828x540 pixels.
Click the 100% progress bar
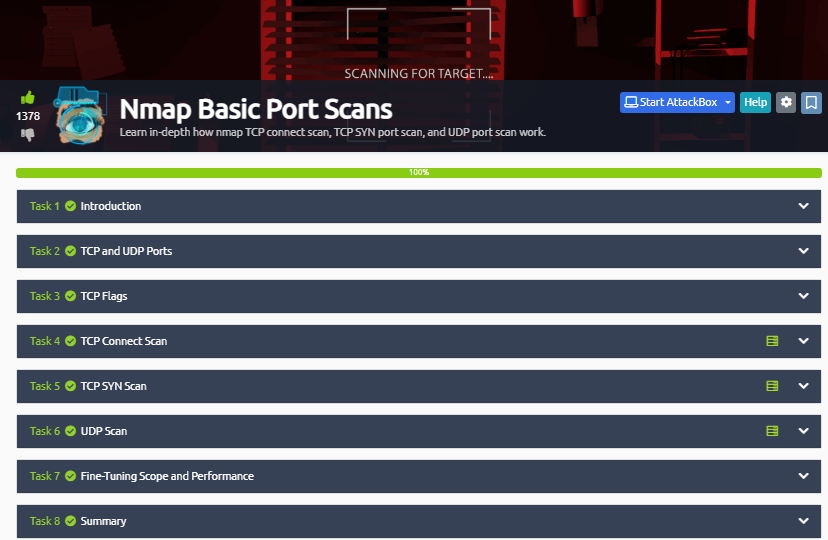coord(419,173)
